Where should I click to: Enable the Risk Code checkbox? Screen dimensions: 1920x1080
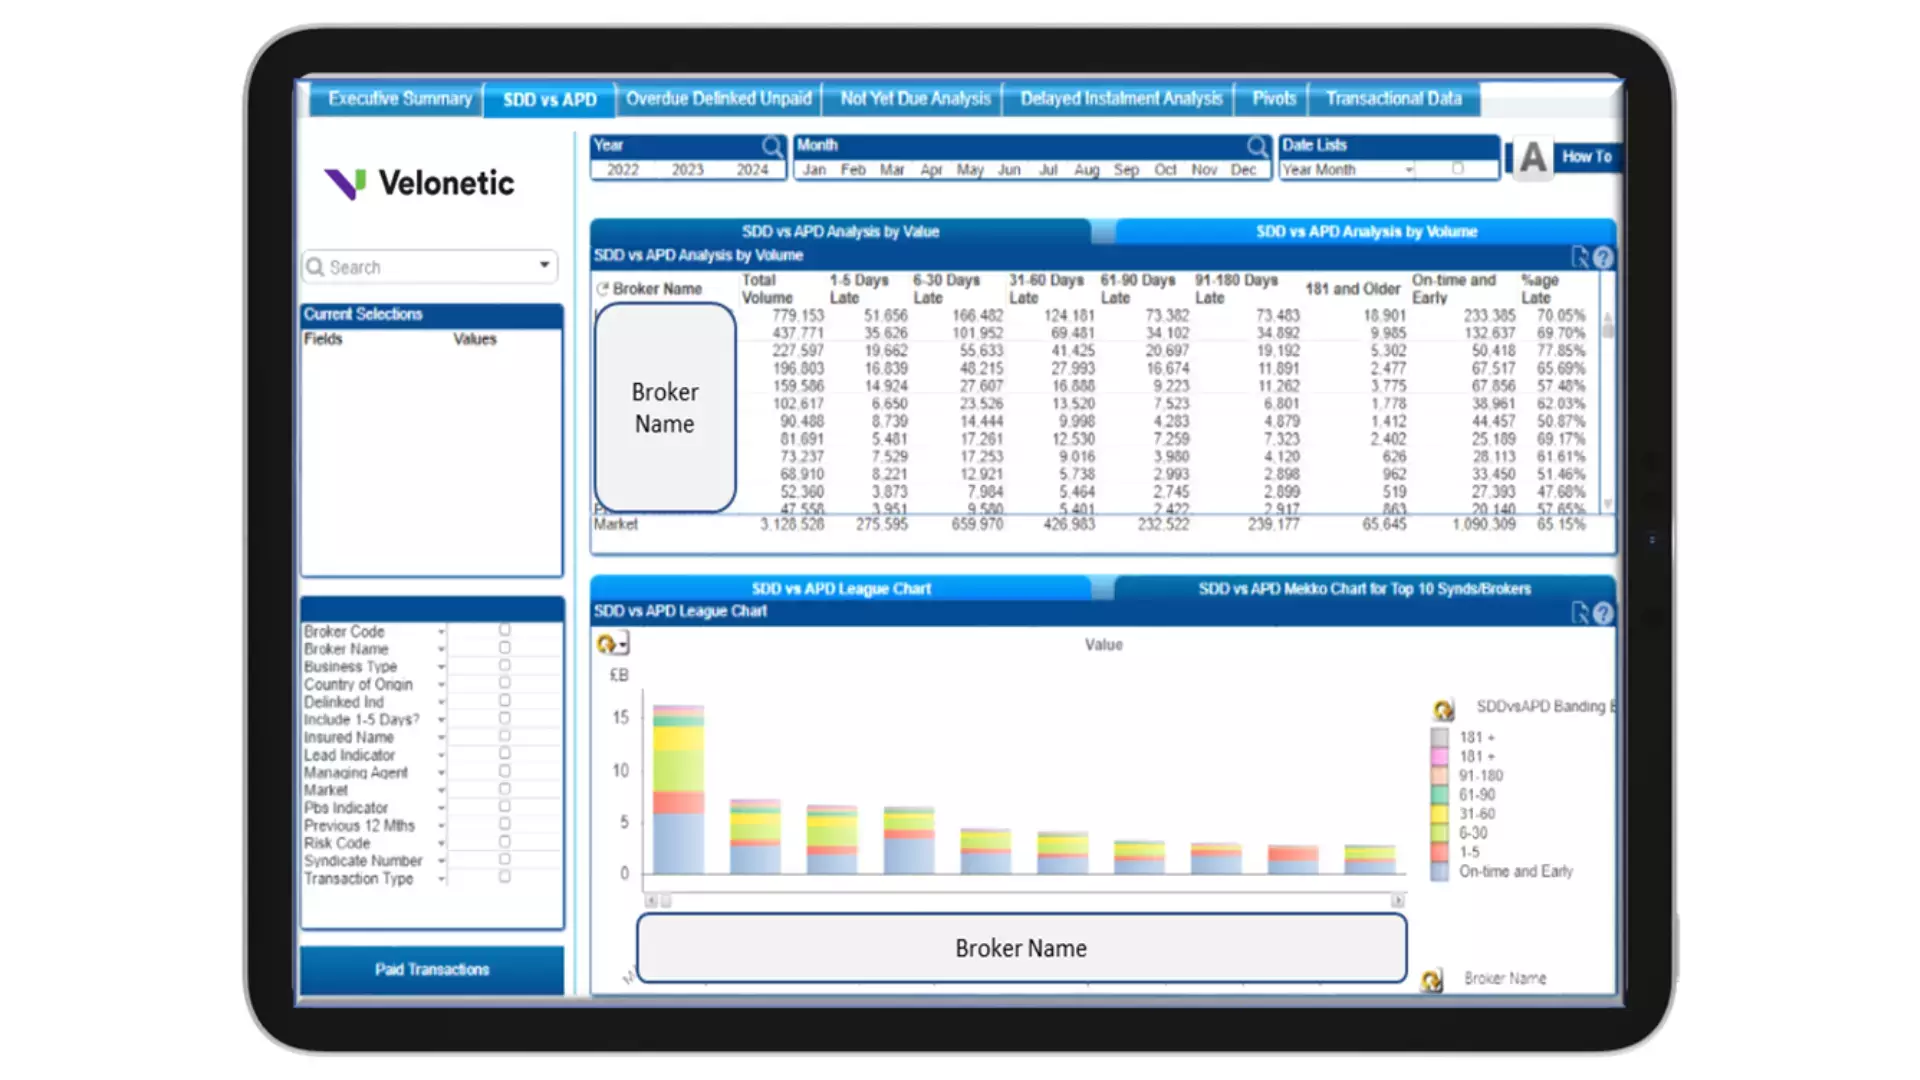tap(505, 841)
